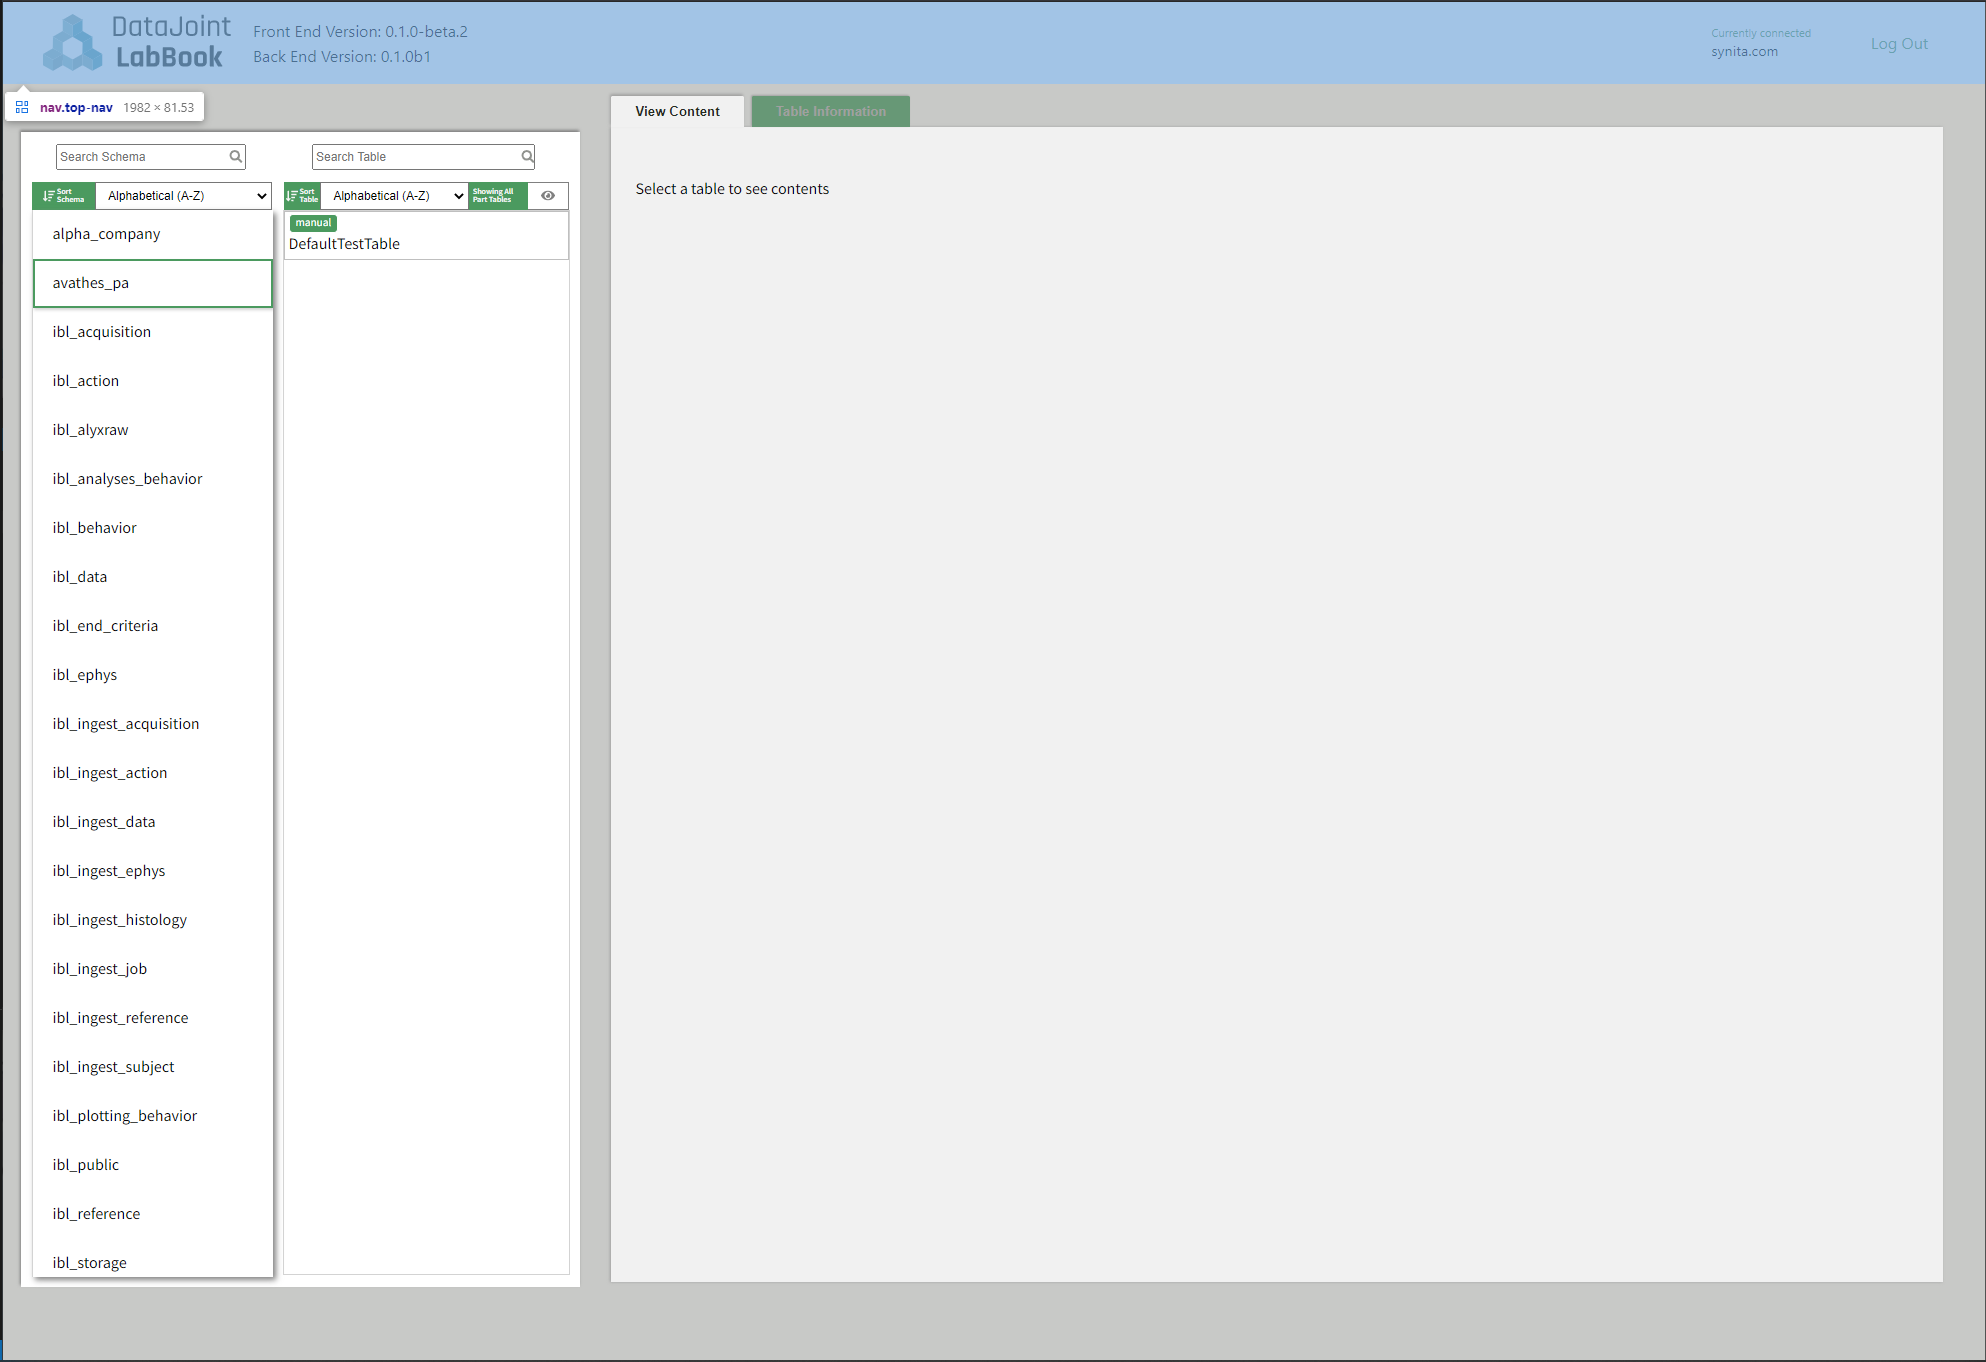This screenshot has height=1362, width=1986.
Task: Click the manual table type badge
Action: click(x=313, y=223)
